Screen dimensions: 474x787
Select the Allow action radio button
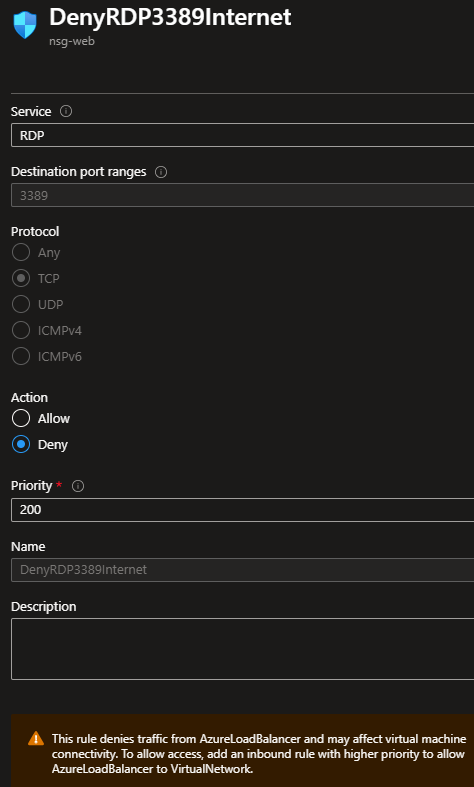21,418
